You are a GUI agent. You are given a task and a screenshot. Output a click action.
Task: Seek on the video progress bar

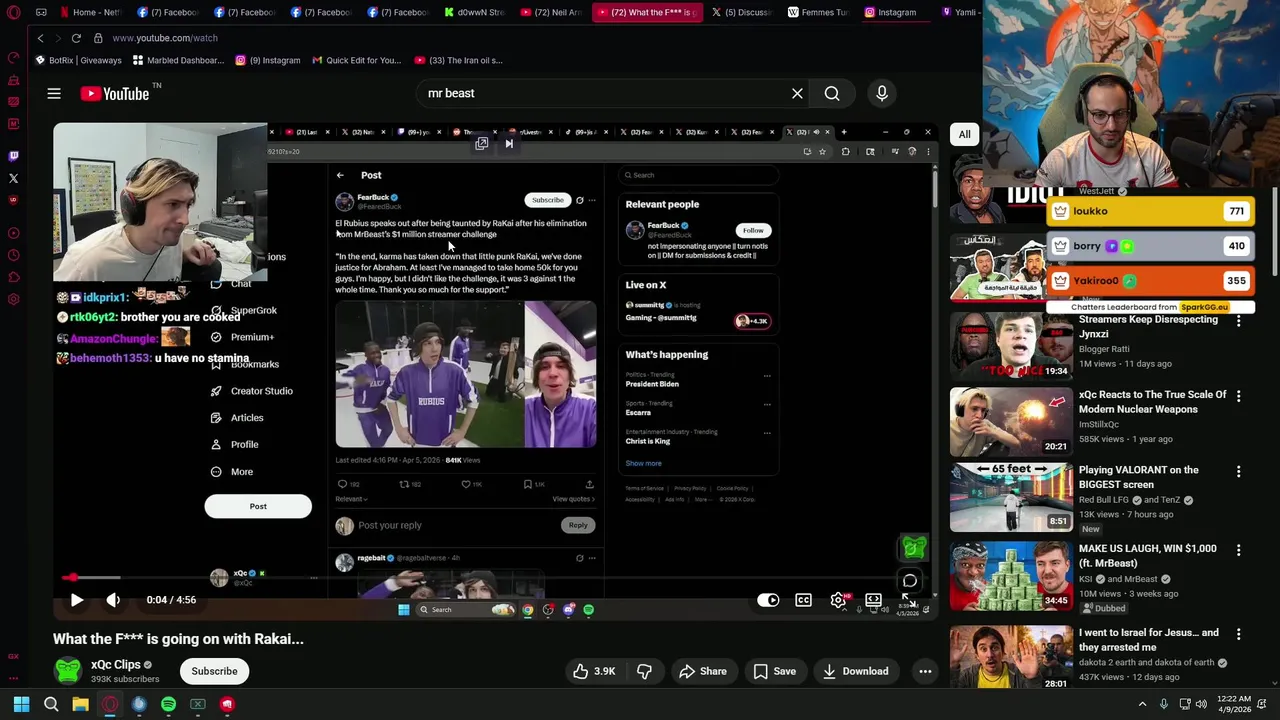click(495, 577)
